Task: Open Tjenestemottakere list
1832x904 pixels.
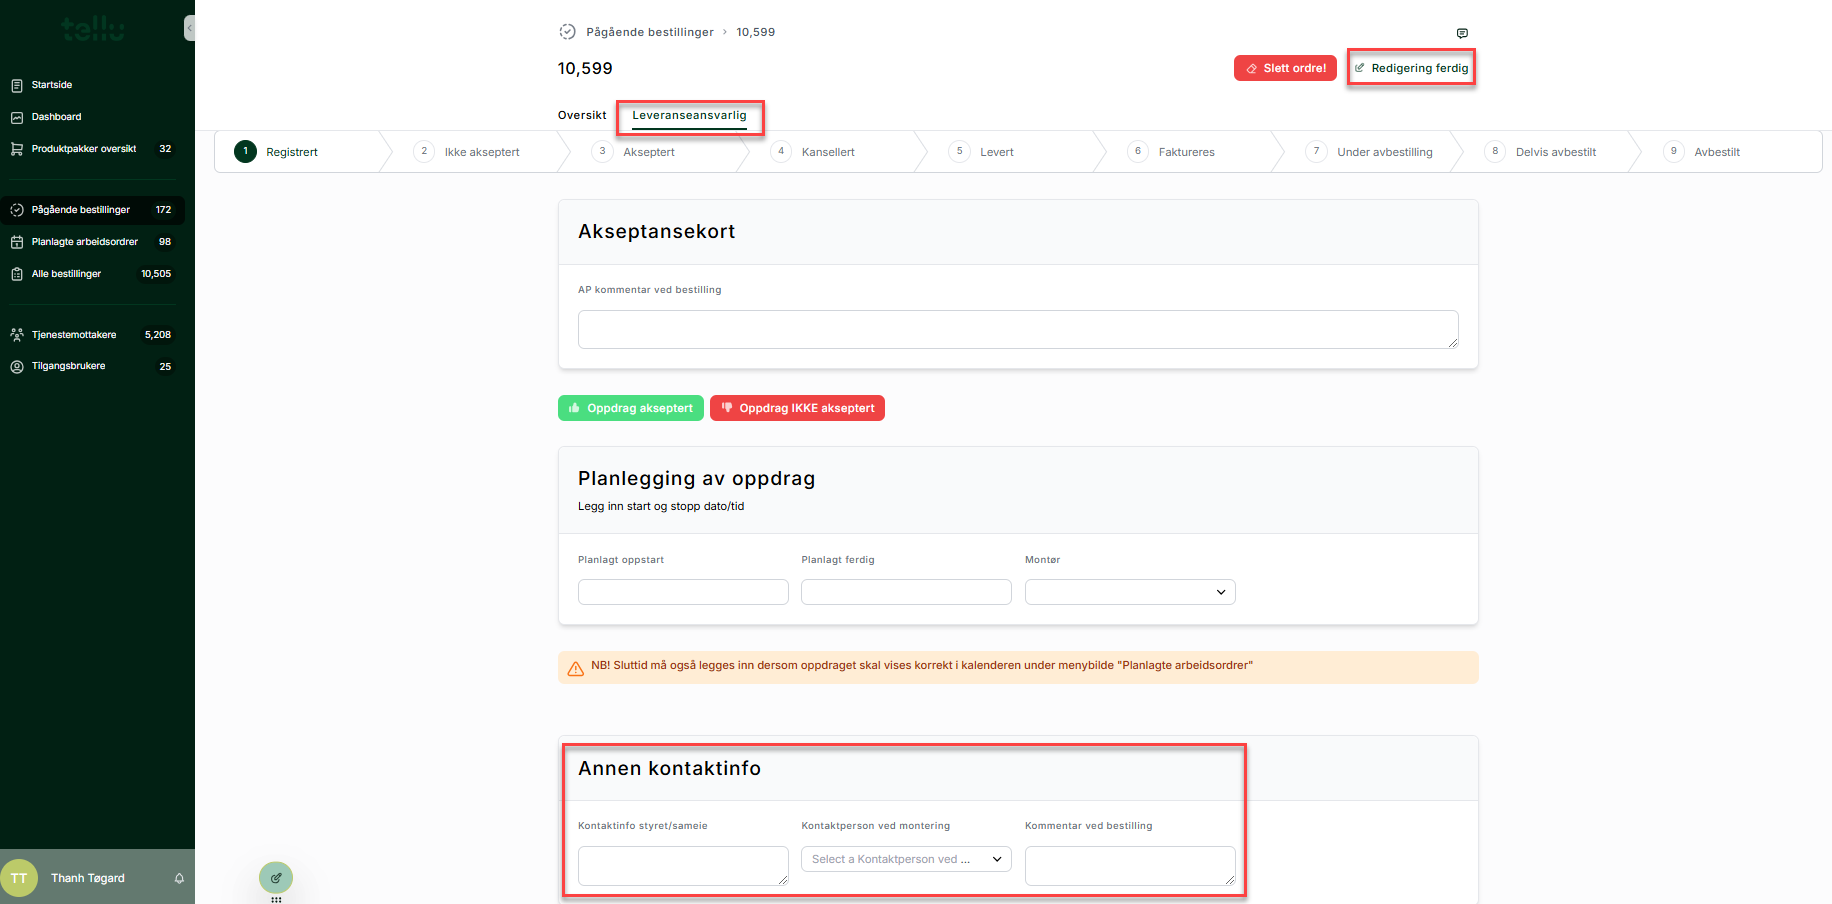Action: click(74, 335)
